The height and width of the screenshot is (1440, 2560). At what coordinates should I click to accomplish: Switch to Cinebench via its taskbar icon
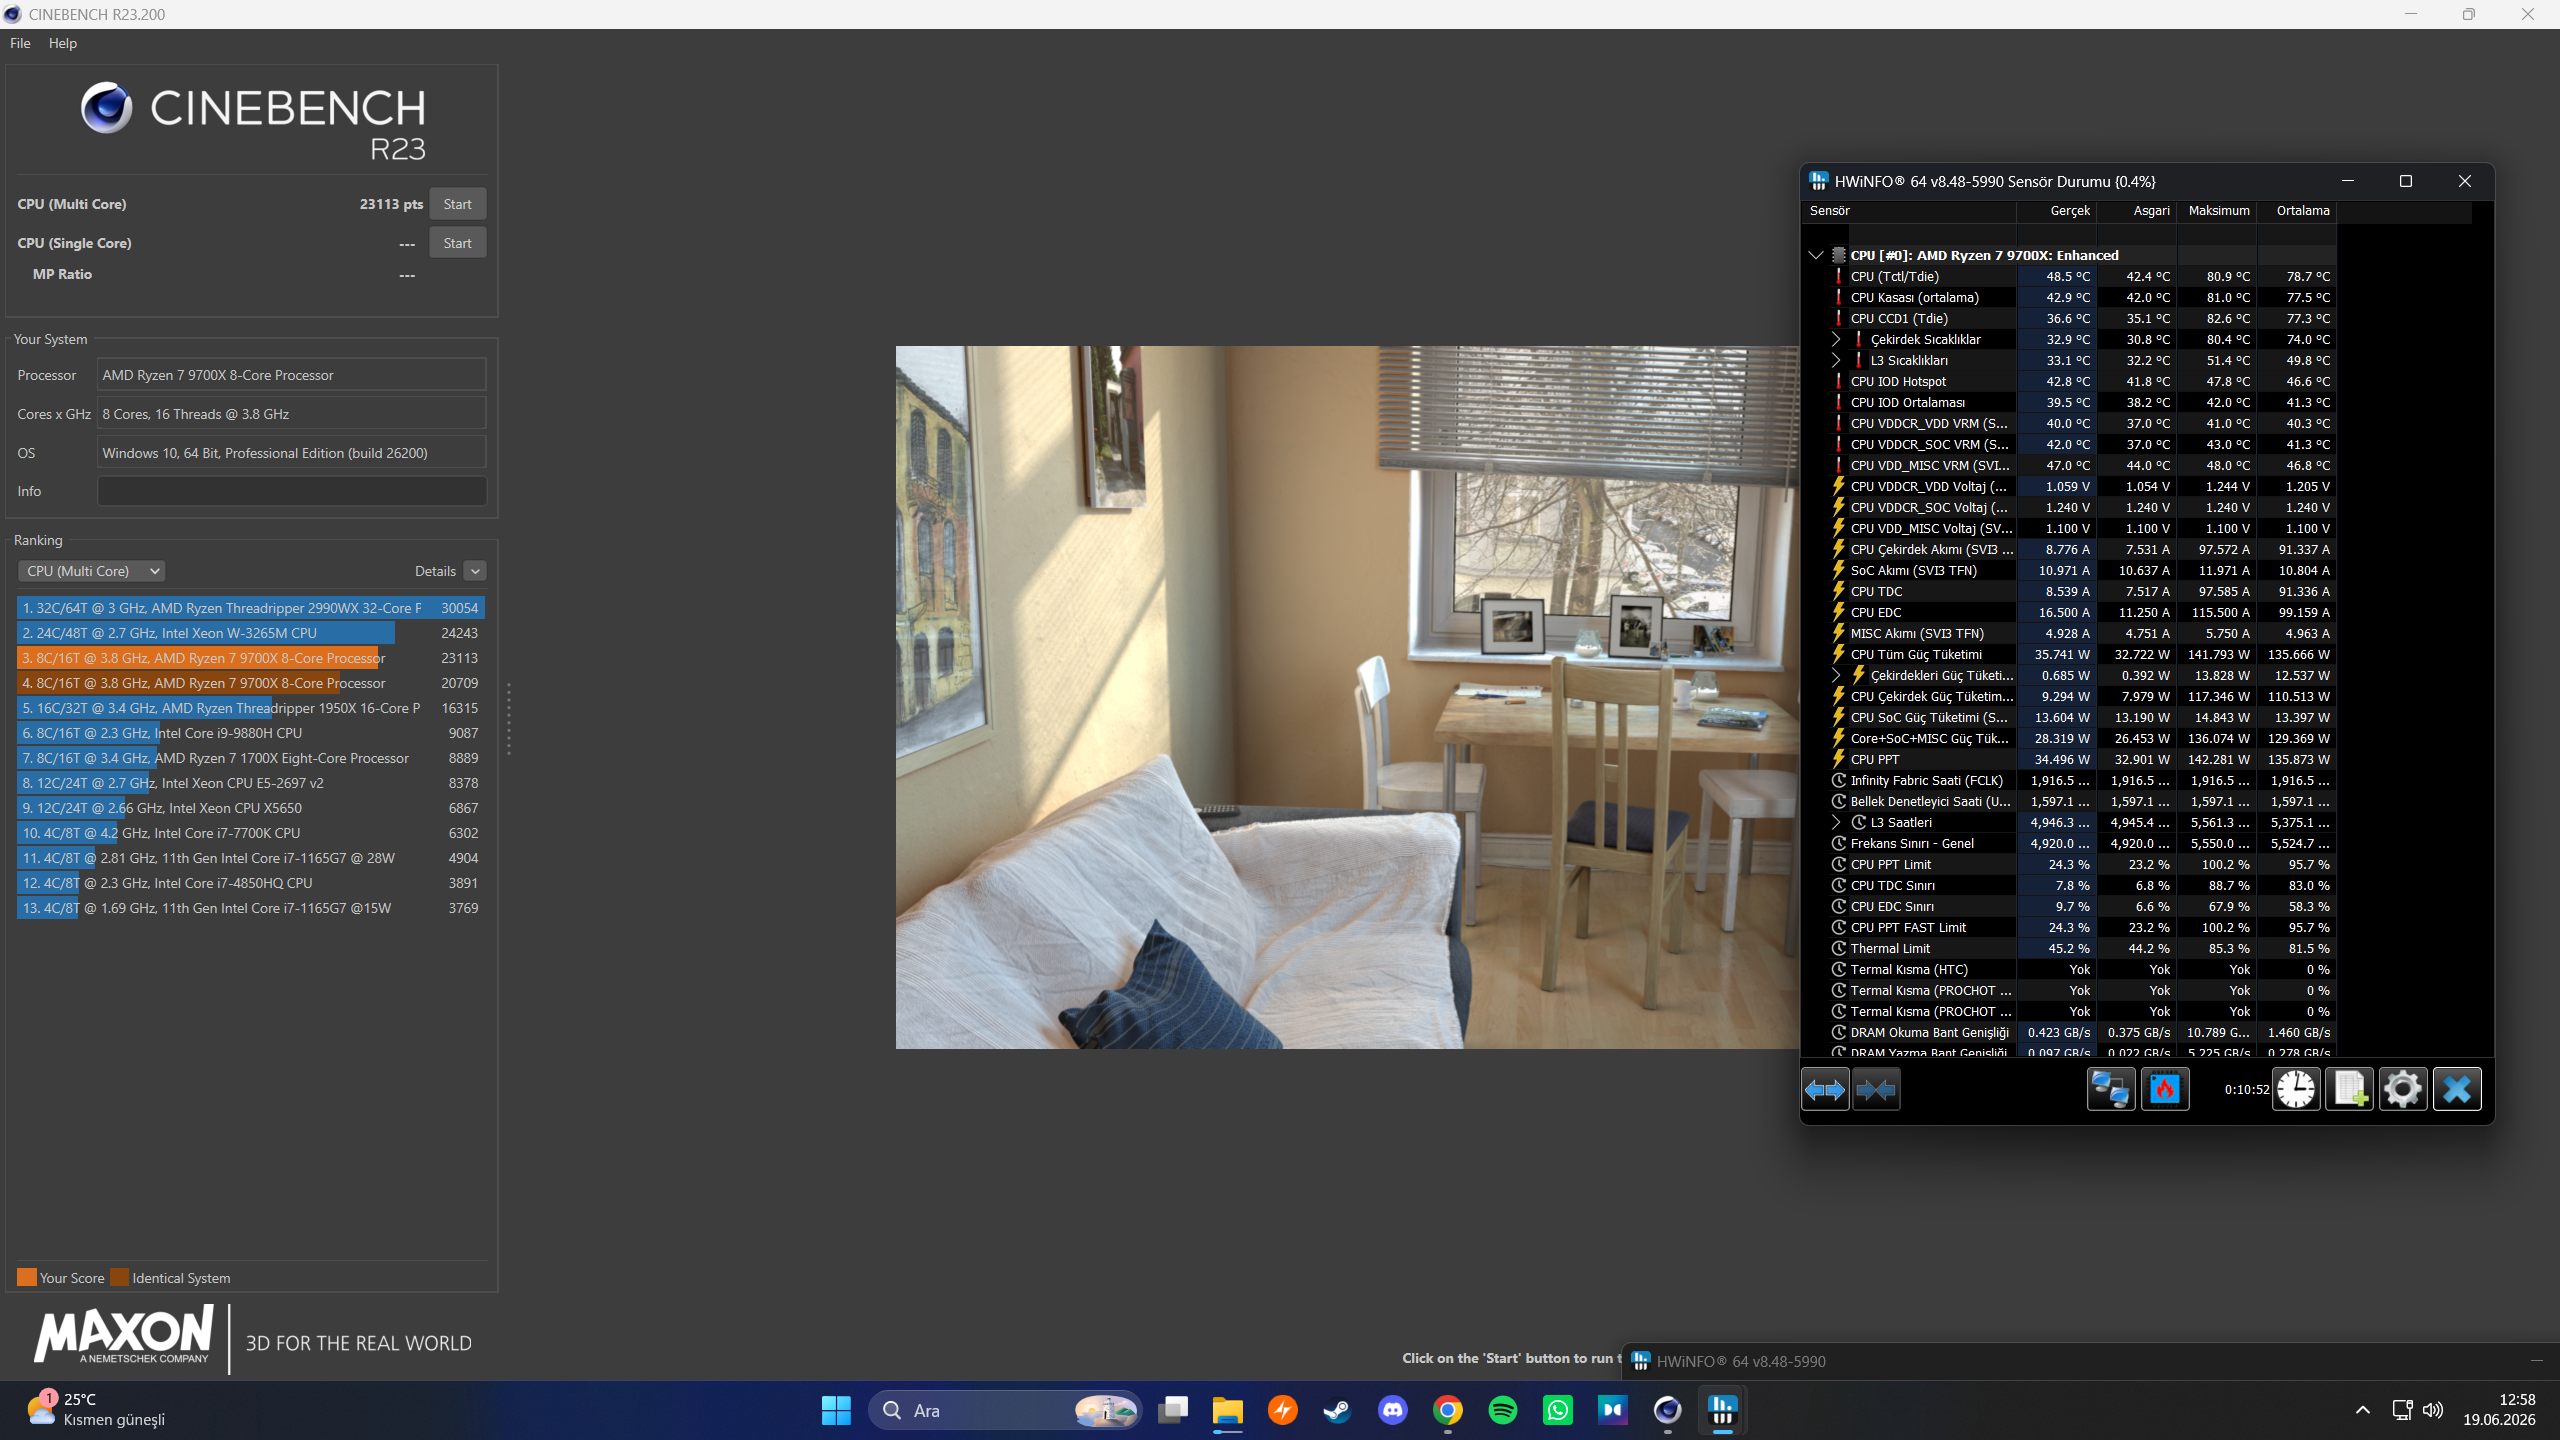pos(1668,1410)
